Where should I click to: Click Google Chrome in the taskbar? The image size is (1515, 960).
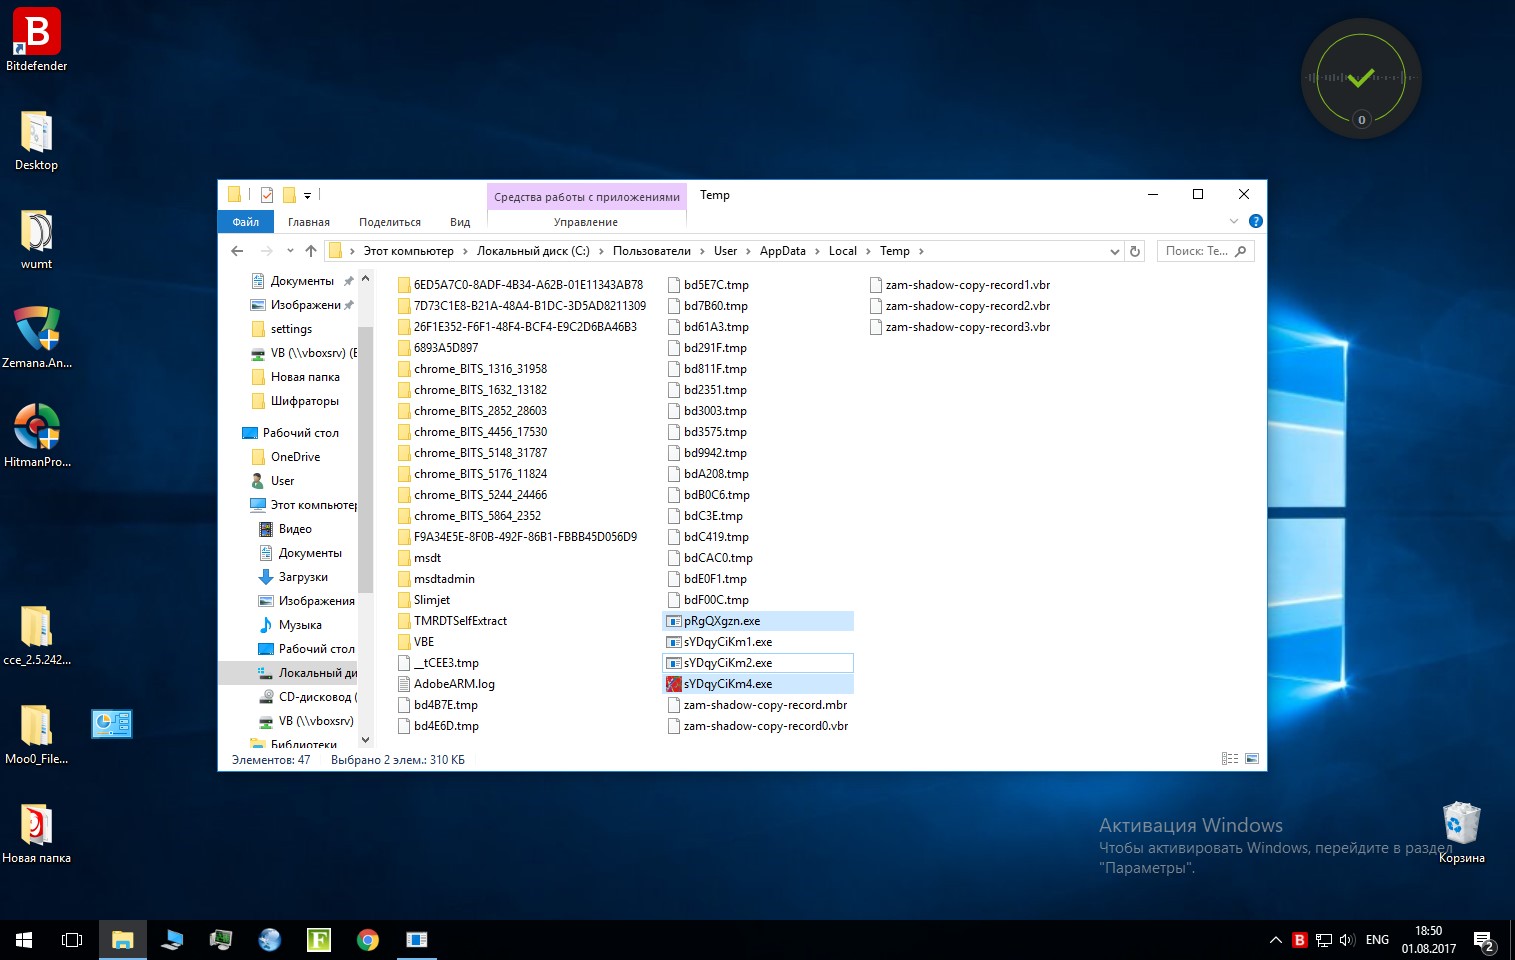(x=368, y=940)
